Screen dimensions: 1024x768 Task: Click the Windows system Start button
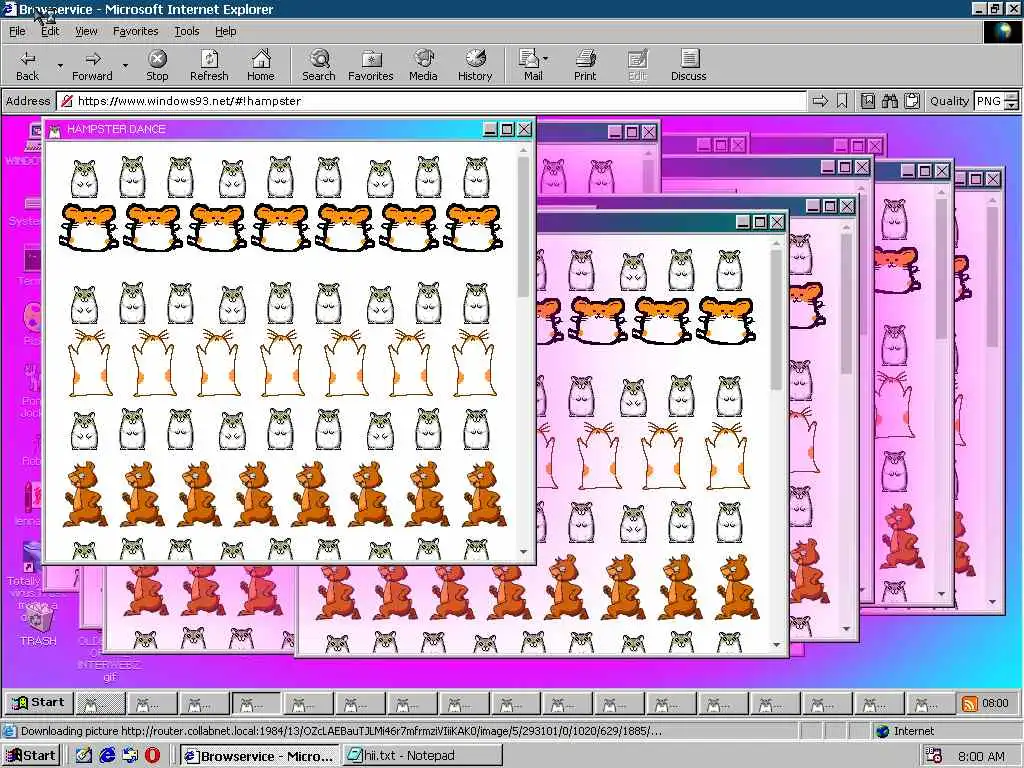[x=31, y=756]
